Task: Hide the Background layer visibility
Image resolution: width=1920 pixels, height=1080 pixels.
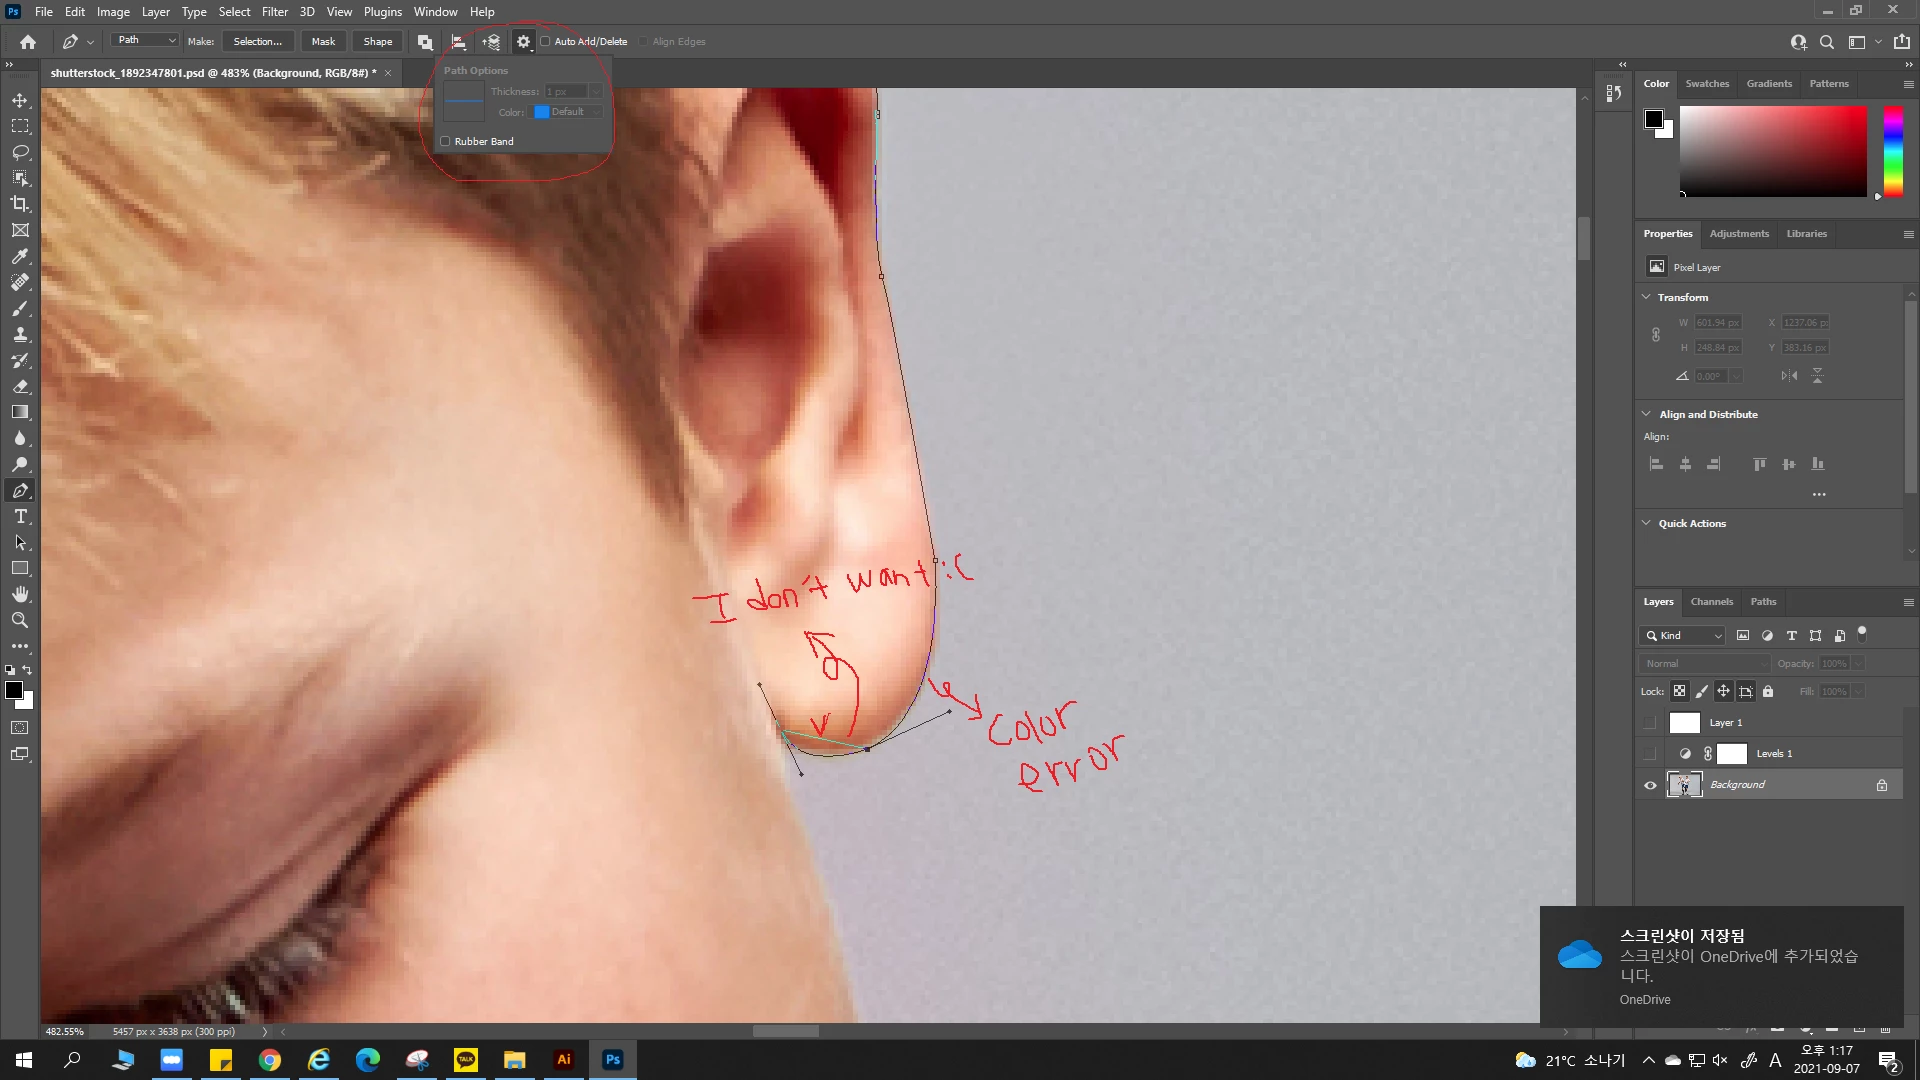Action: click(x=1650, y=785)
